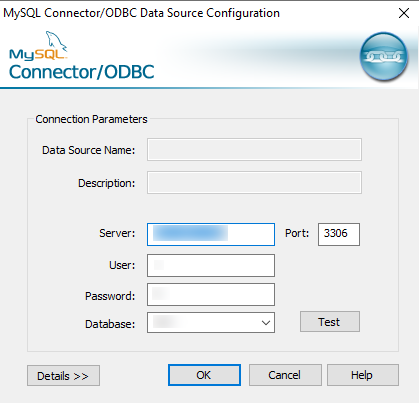The image size is (419, 403).
Task: Click the Connection Parameters group label
Action: tap(91, 119)
